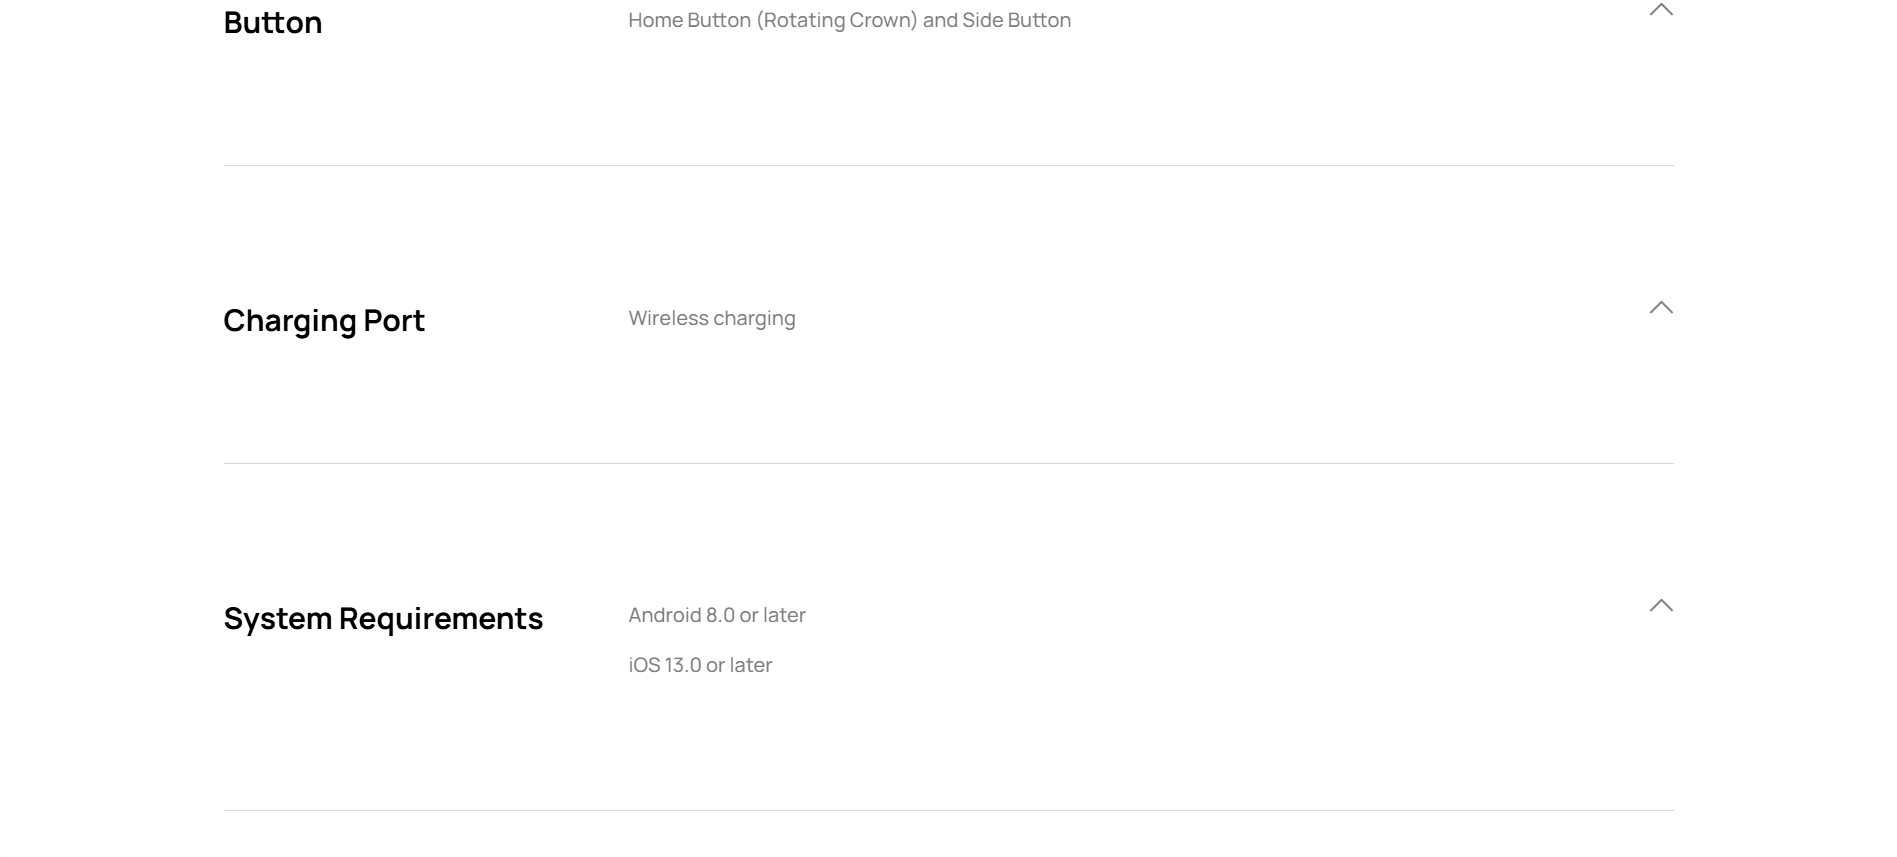Click the "13.0" version number

pos(683,665)
